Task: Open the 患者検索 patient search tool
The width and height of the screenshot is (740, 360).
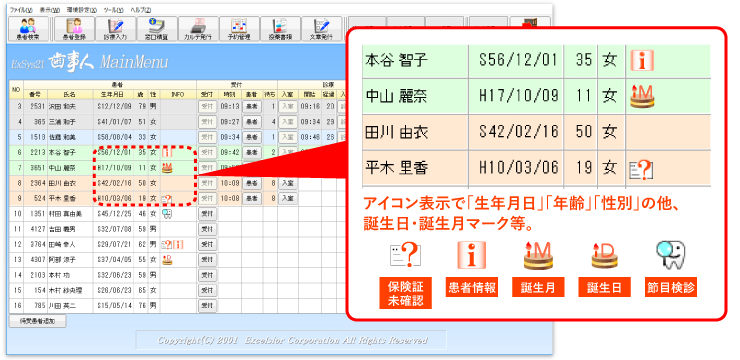Action: (28, 29)
